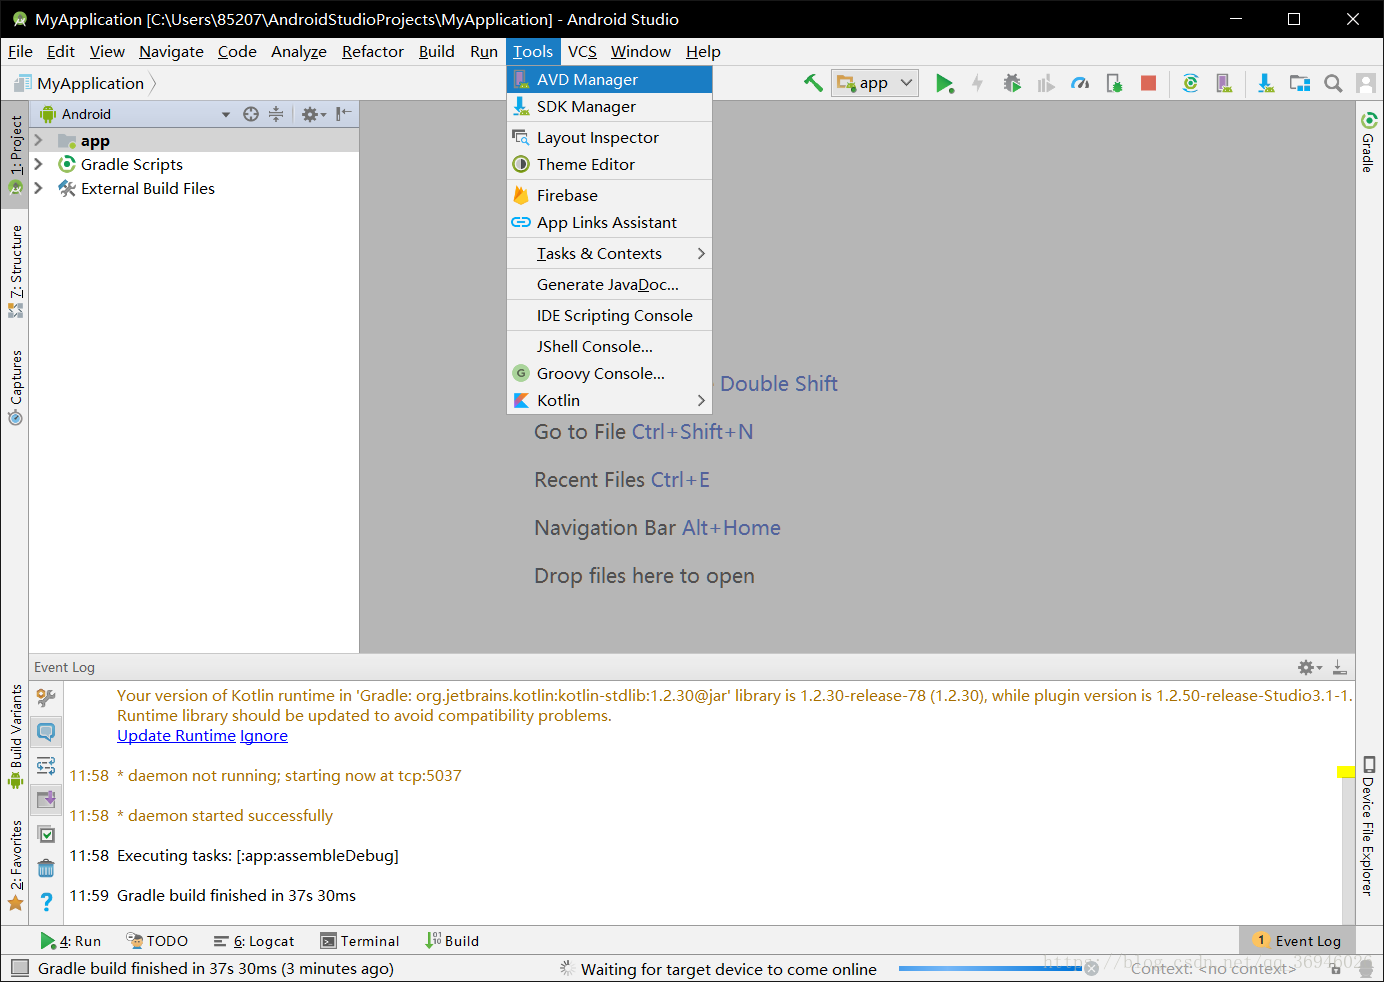Open the TODO bottom tab
The image size is (1384, 982).
157,941
